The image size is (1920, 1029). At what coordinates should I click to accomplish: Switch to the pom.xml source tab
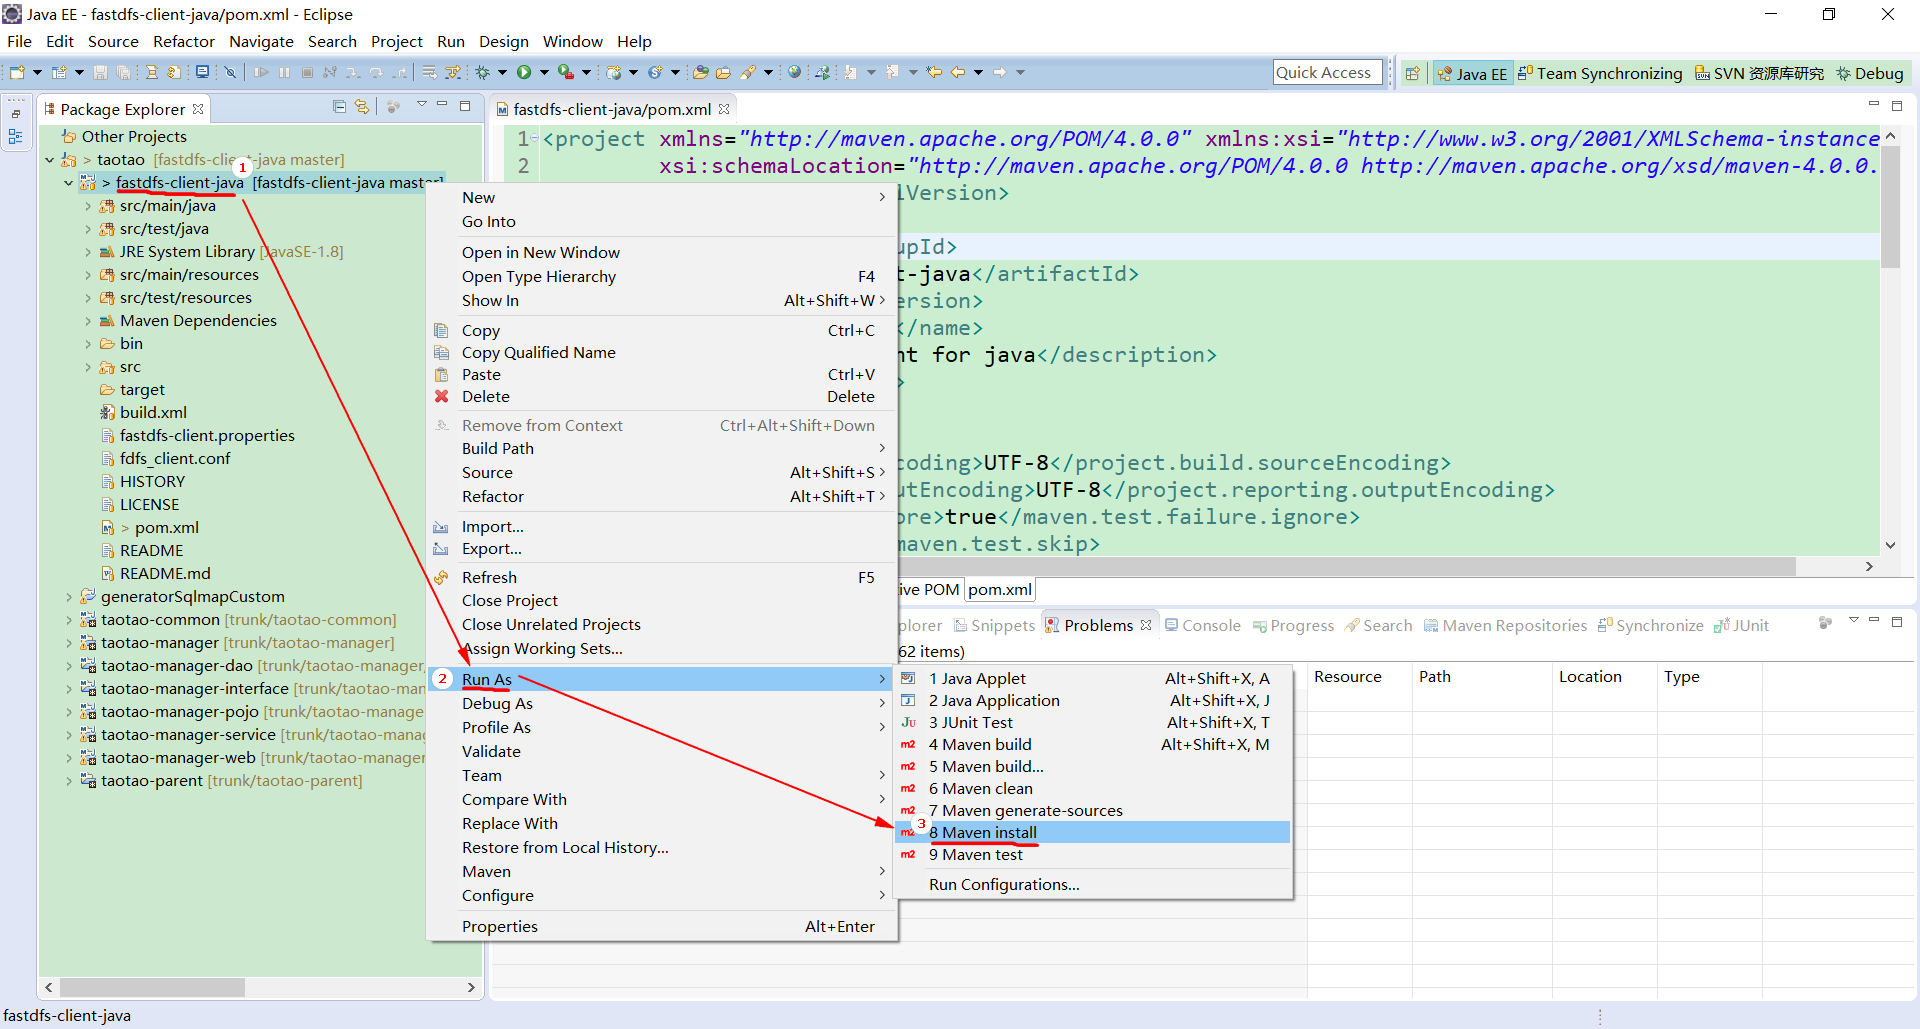(1000, 589)
